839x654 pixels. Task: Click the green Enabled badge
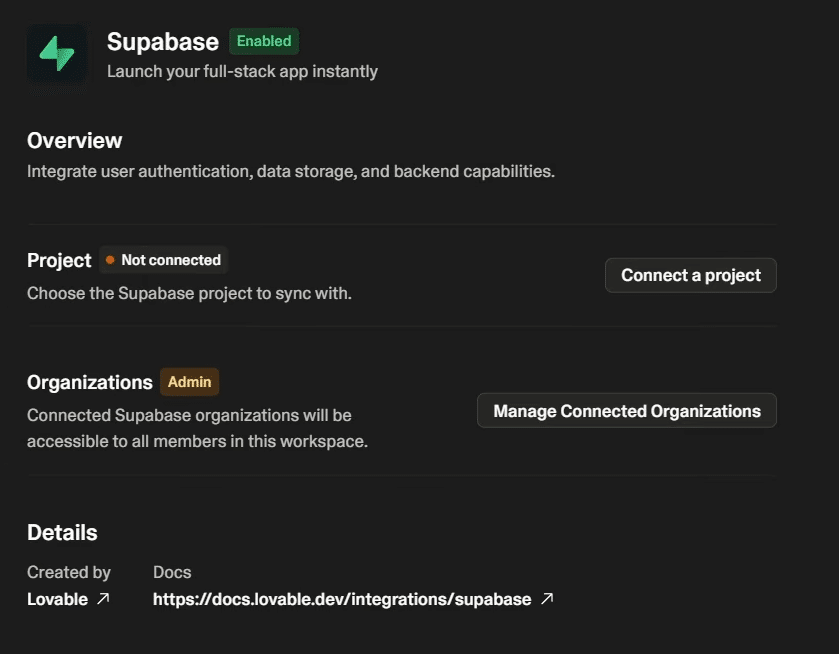click(x=264, y=41)
